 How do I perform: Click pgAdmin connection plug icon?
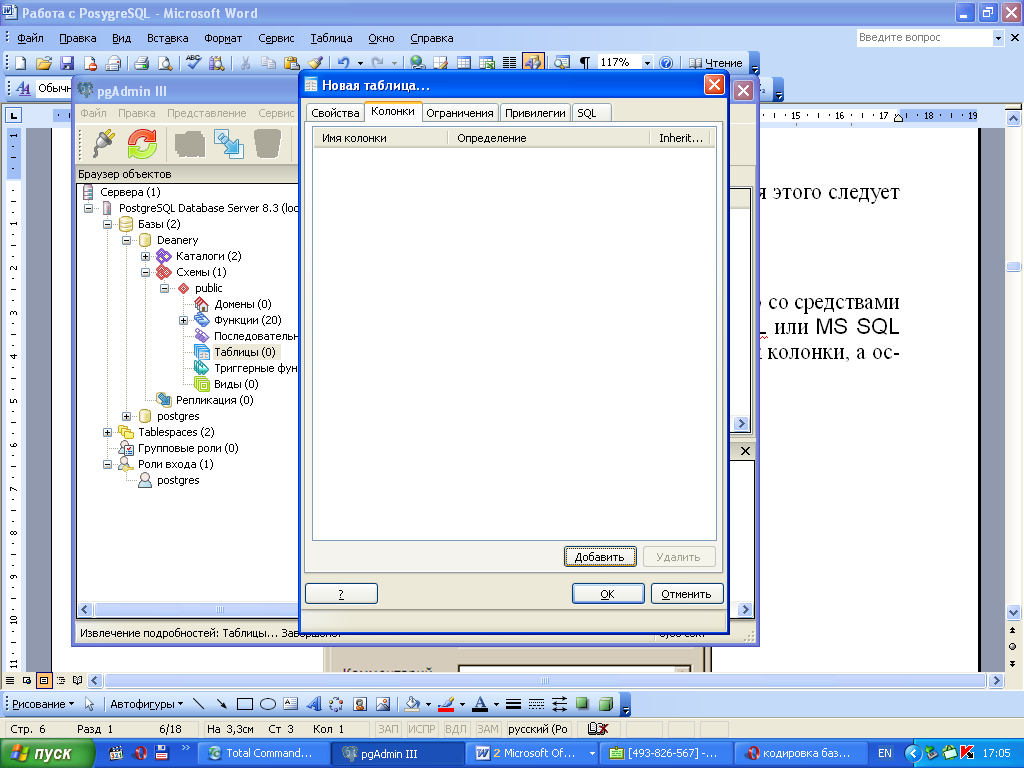click(x=103, y=143)
